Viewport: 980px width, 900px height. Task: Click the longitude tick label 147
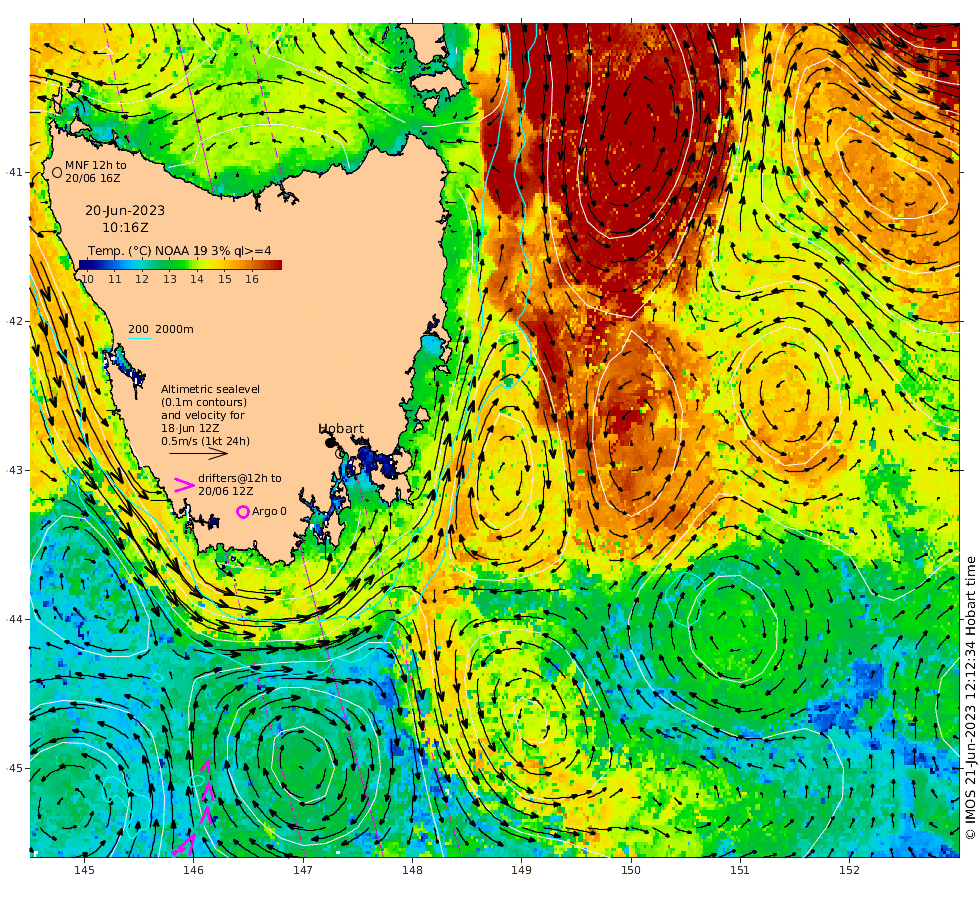[303, 869]
